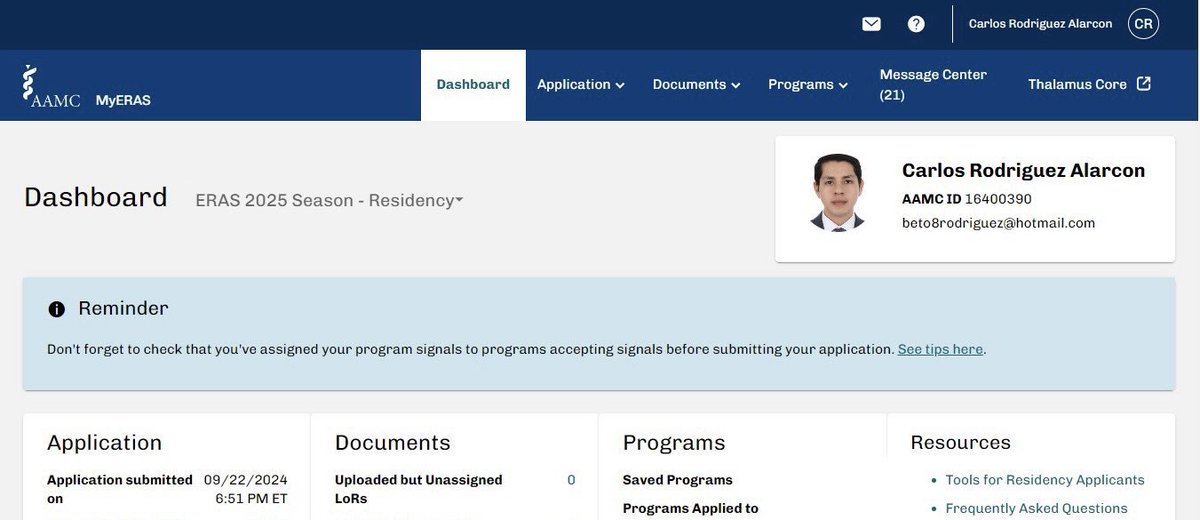Expand the Programs menu
Screen dimensions: 1200x520
click(808, 85)
